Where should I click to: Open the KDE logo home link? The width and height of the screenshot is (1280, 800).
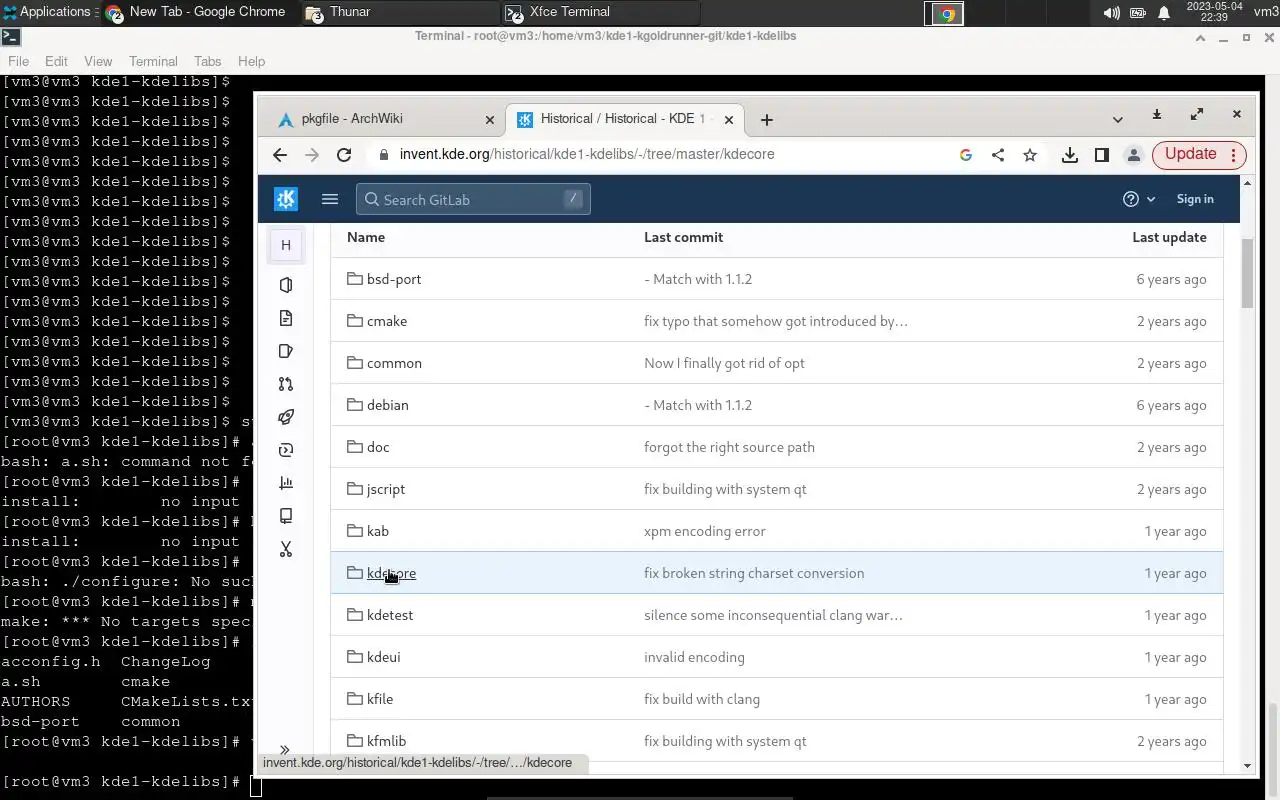pos(286,199)
